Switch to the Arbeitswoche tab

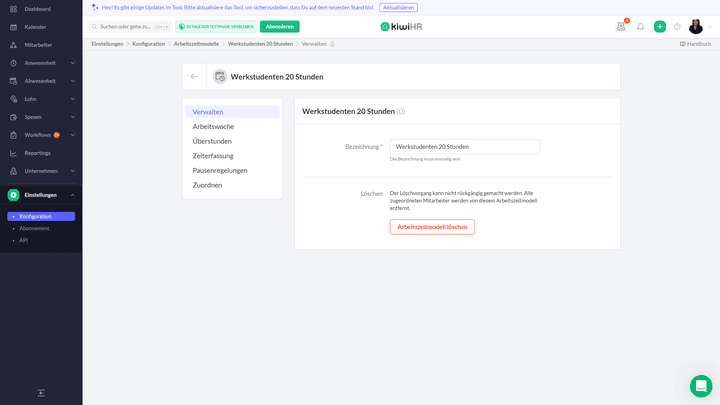click(x=213, y=127)
